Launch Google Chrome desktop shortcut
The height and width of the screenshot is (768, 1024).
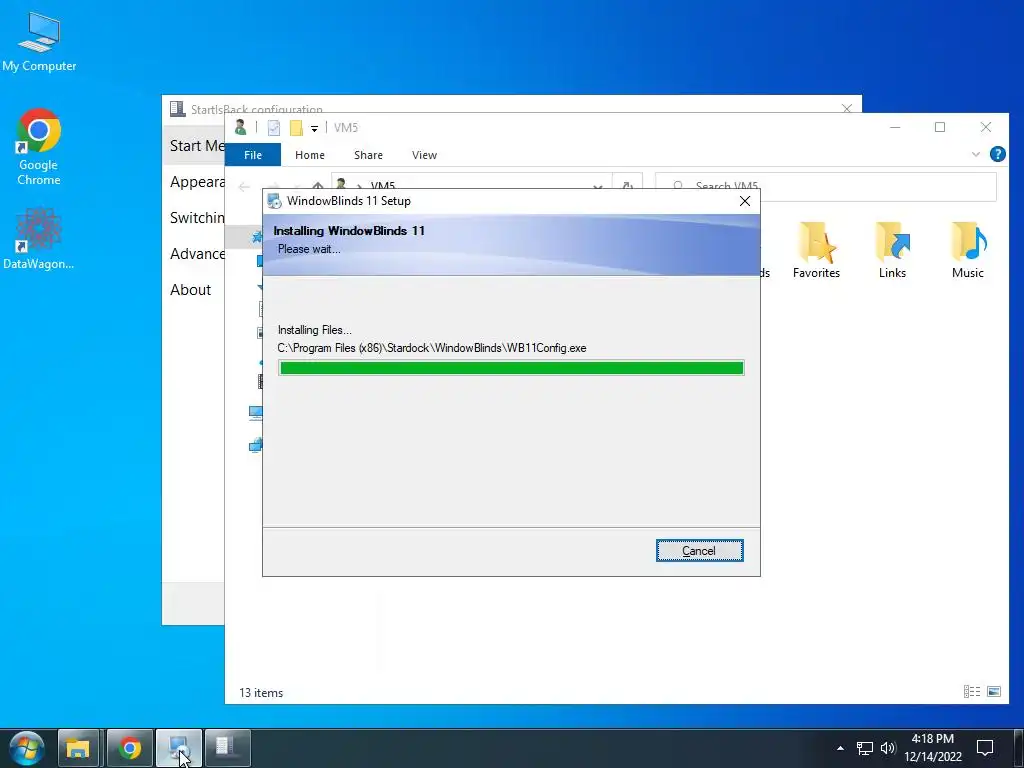(x=39, y=148)
